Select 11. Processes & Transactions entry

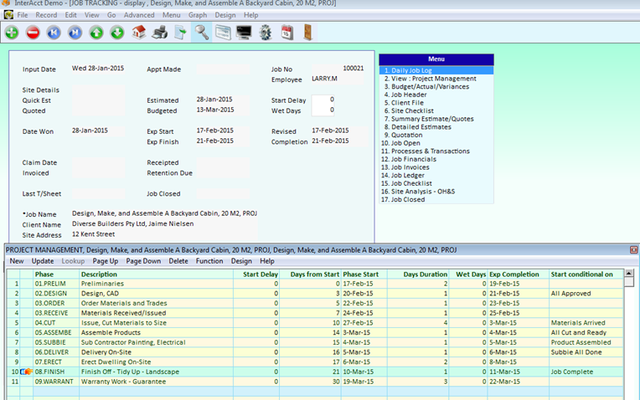[436, 151]
